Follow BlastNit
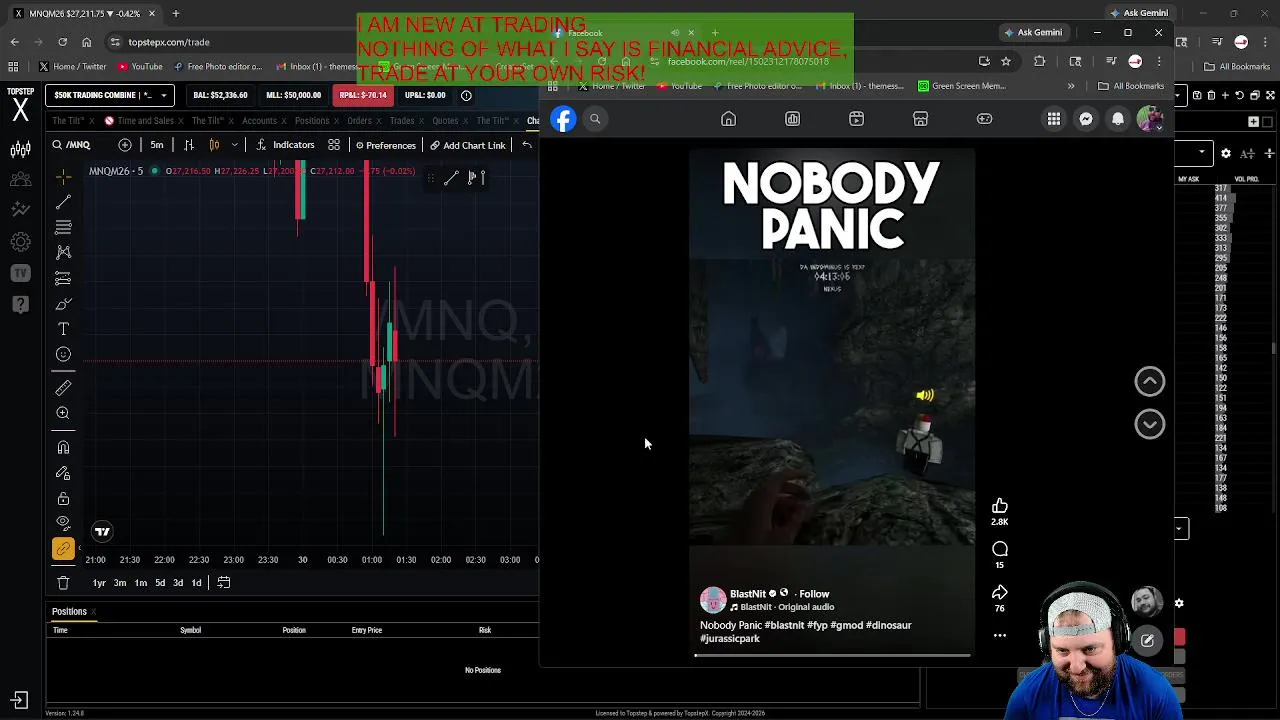The image size is (1280, 720). [814, 594]
